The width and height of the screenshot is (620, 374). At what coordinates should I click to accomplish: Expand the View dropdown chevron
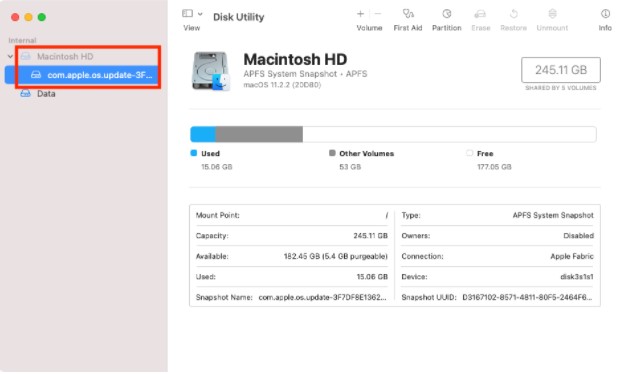click(x=200, y=14)
